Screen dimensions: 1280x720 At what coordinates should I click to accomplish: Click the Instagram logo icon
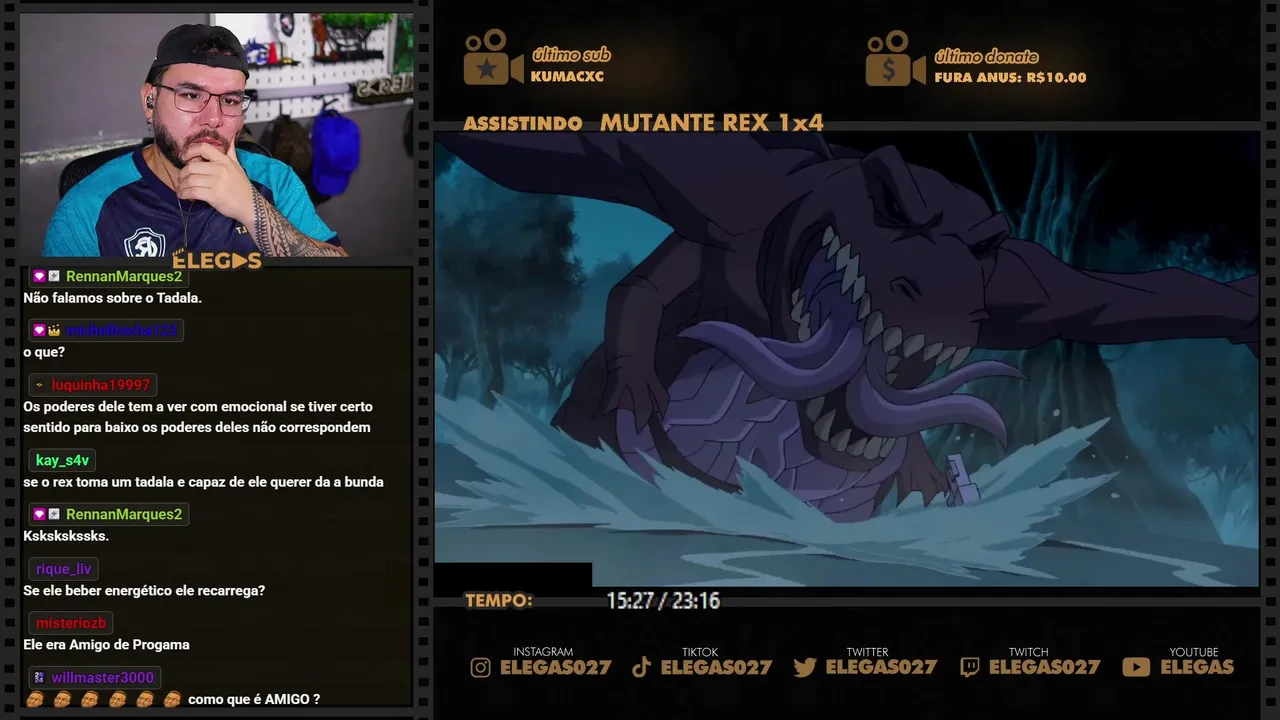(480, 667)
